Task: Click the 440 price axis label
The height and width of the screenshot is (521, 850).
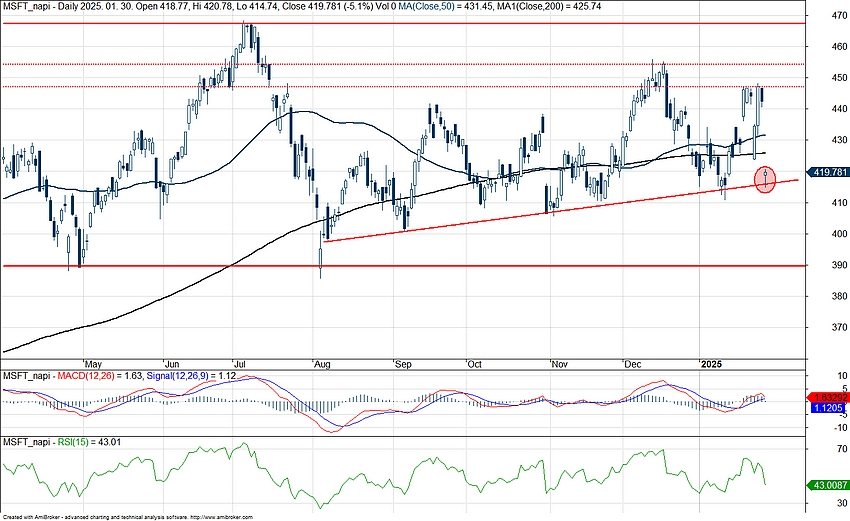Action: click(840, 109)
